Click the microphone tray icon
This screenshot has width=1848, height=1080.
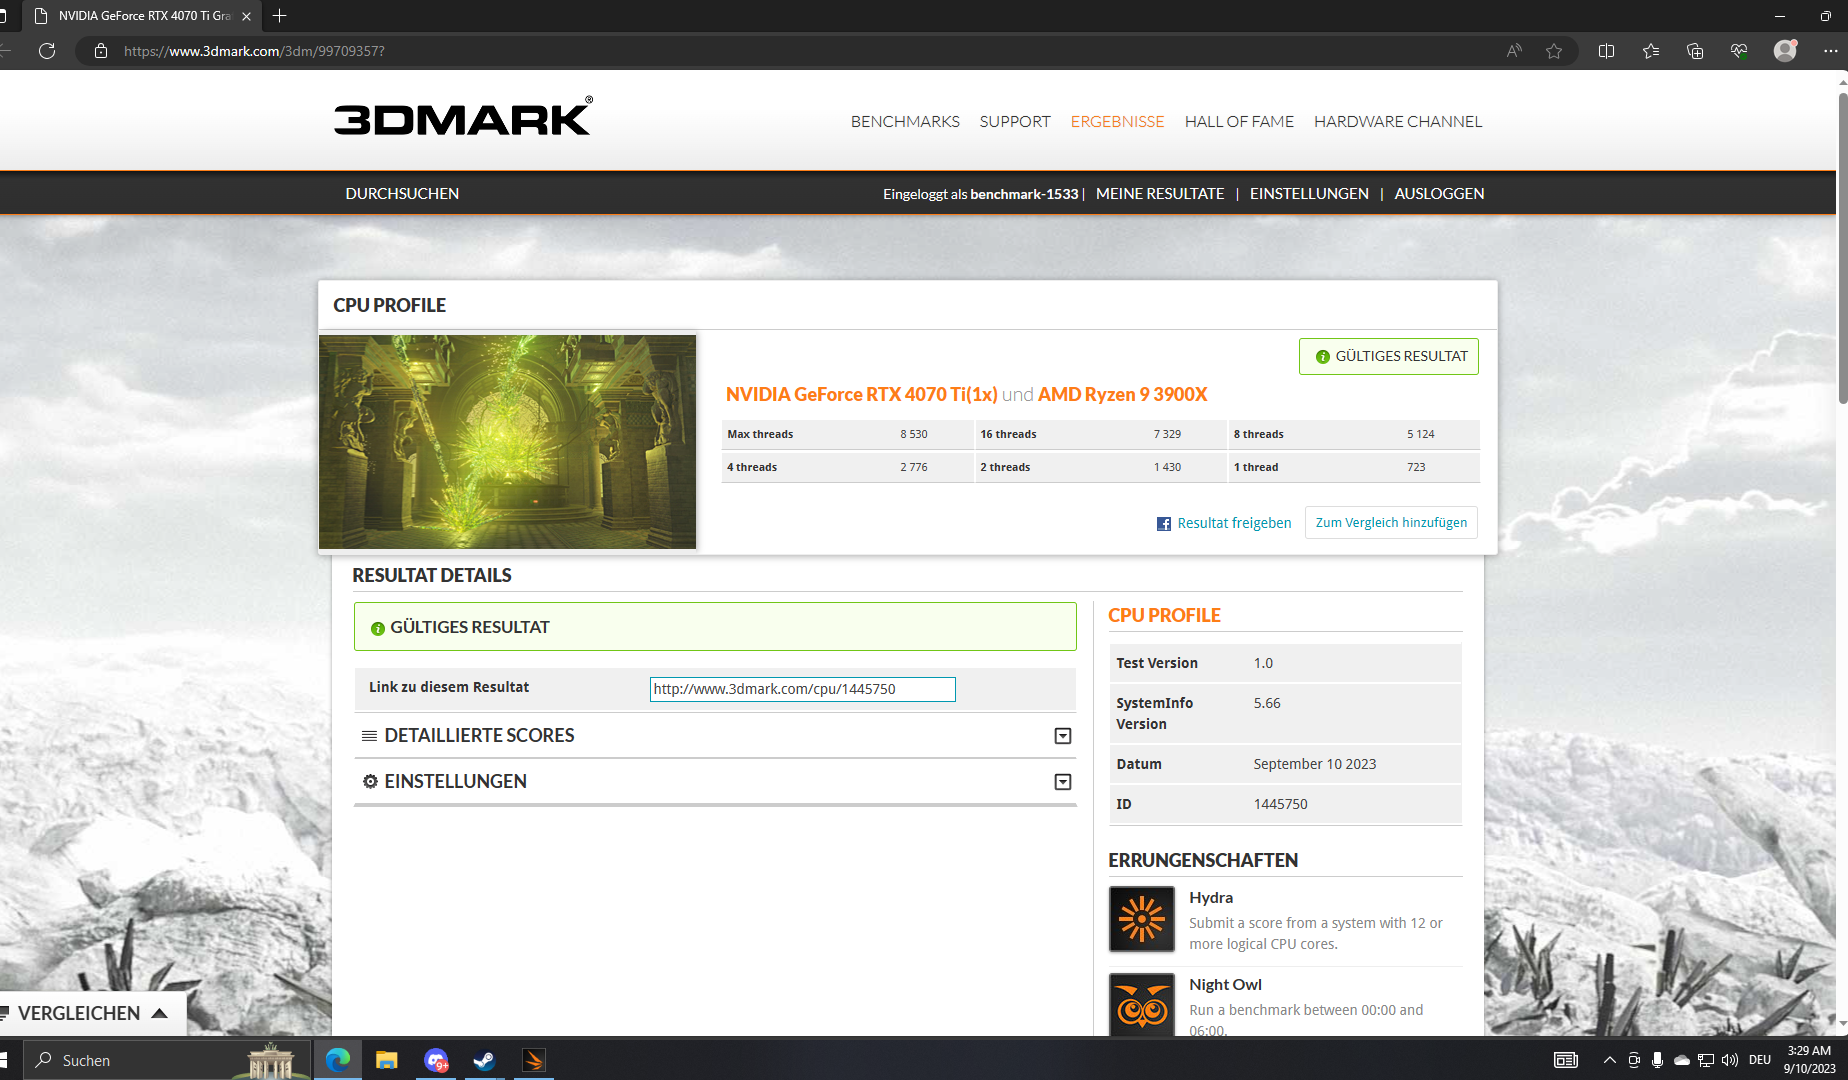[1658, 1060]
